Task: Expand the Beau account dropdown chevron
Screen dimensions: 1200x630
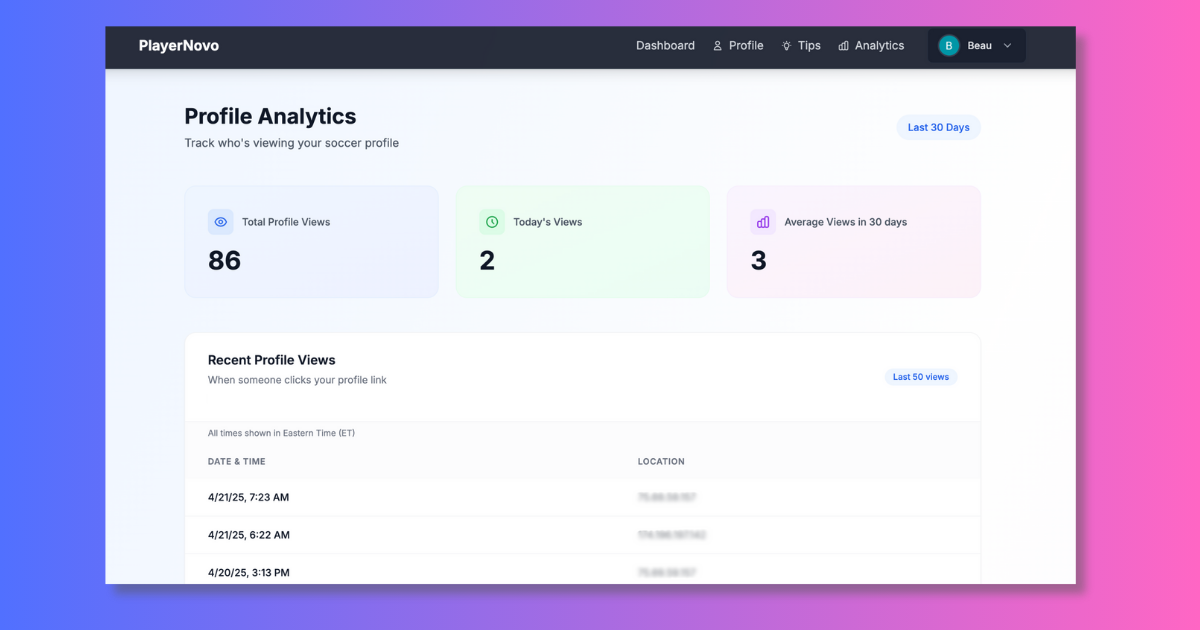Action: point(1006,45)
